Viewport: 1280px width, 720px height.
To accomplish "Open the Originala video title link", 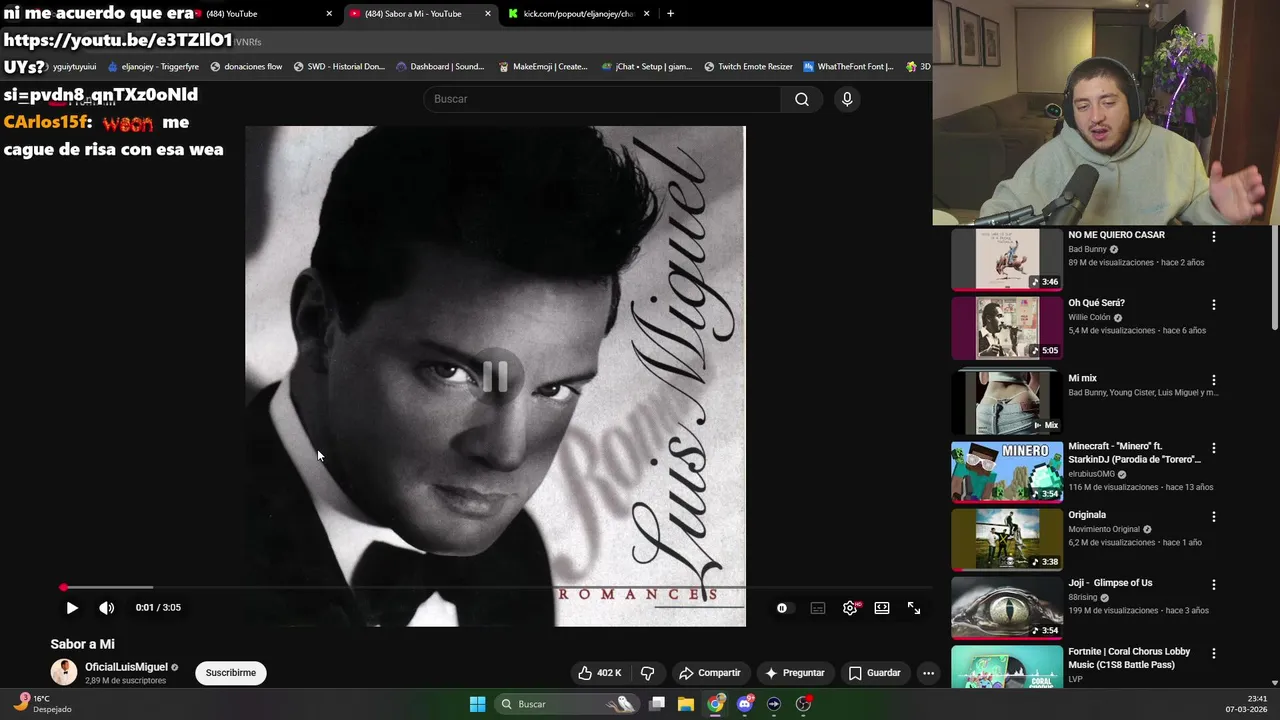I will [1087, 515].
